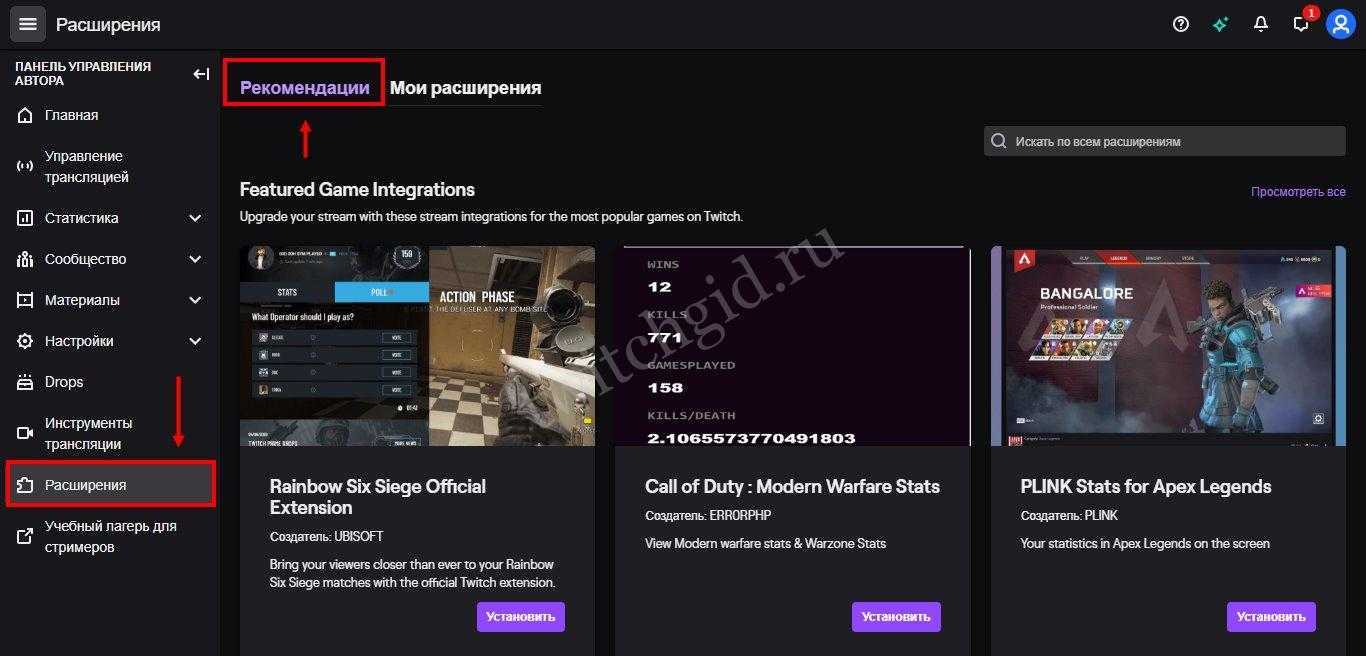Install Call of Duty Modern Warfare Stats
The height and width of the screenshot is (656, 1366).
point(896,617)
